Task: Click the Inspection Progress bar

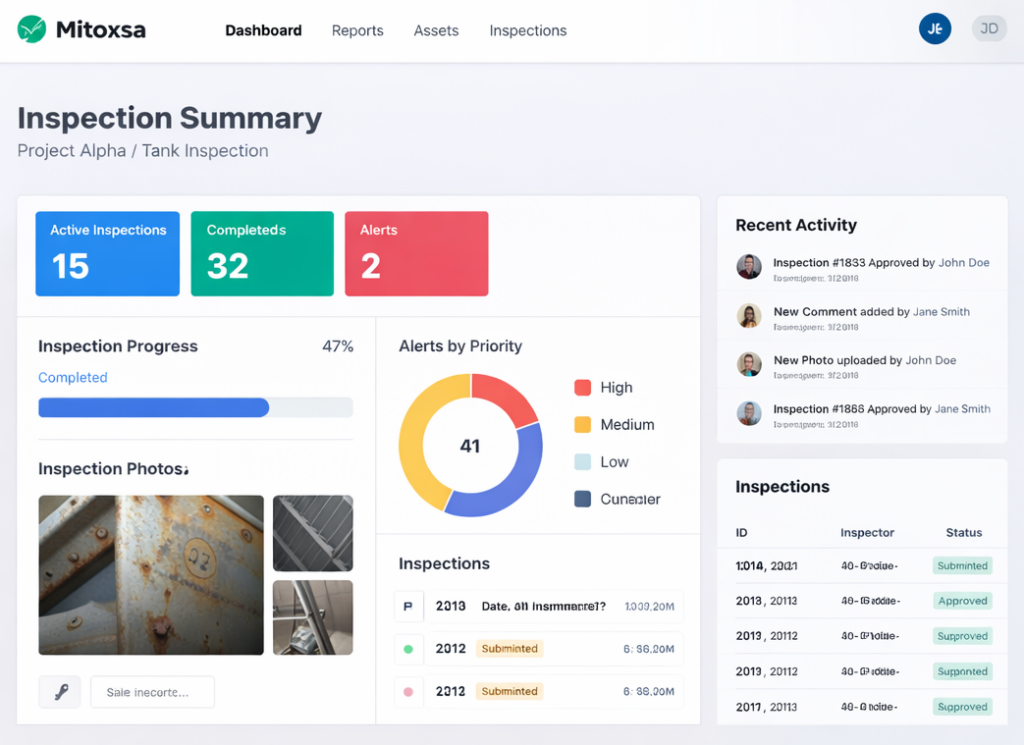Action: click(195, 407)
